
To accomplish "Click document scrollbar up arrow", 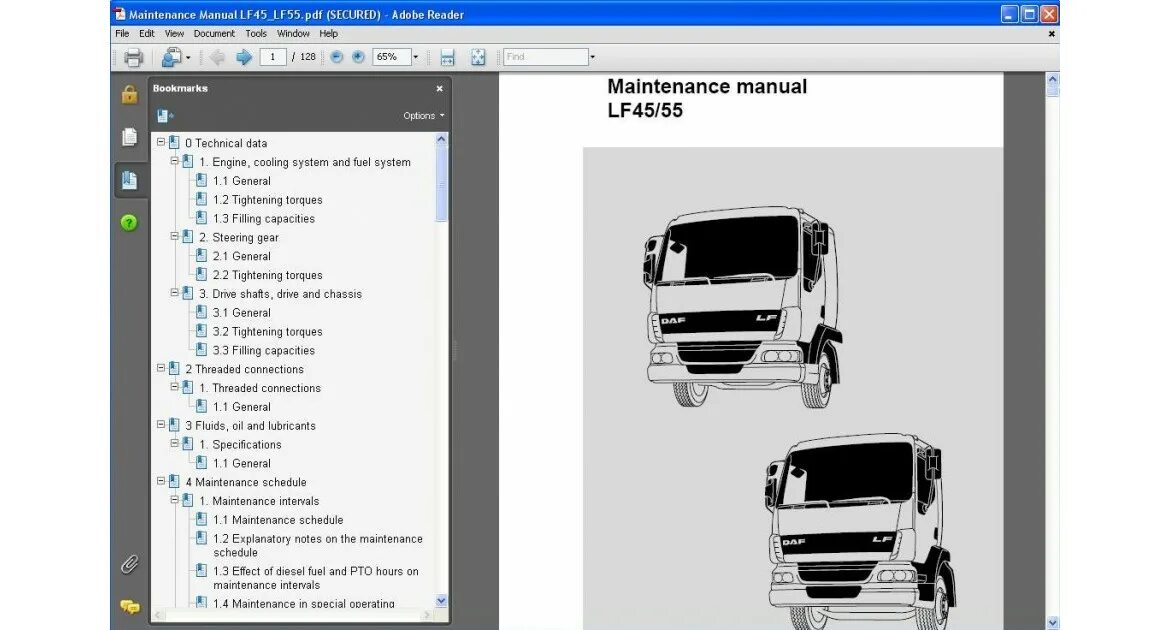I will tap(1053, 78).
